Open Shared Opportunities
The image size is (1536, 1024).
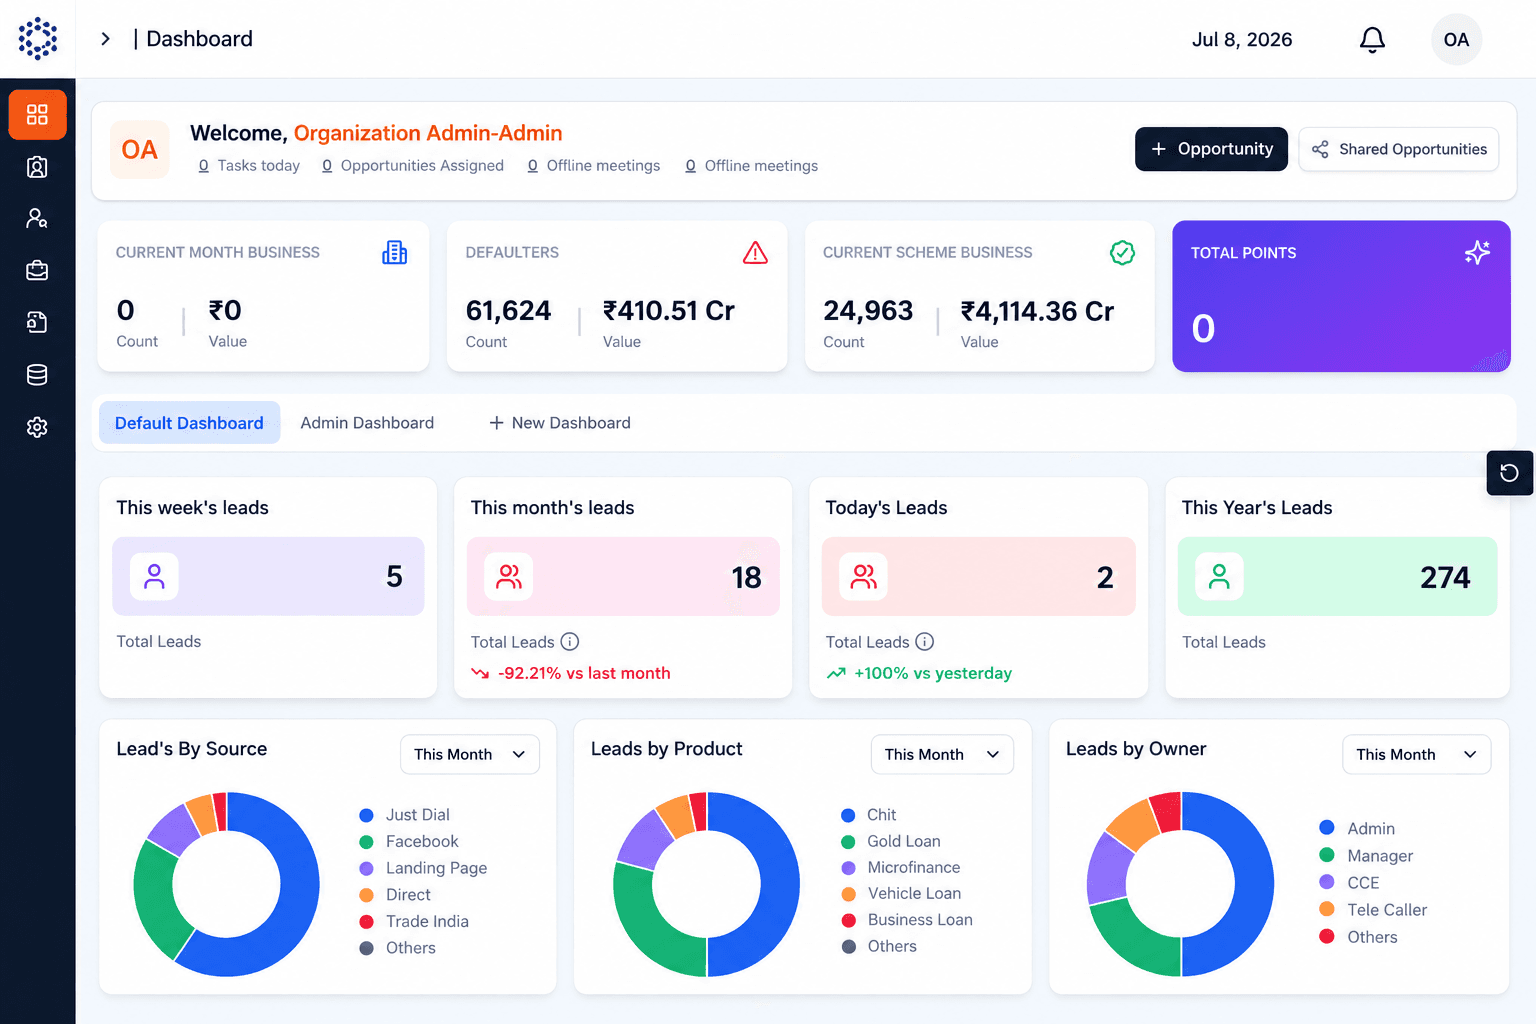click(1399, 149)
